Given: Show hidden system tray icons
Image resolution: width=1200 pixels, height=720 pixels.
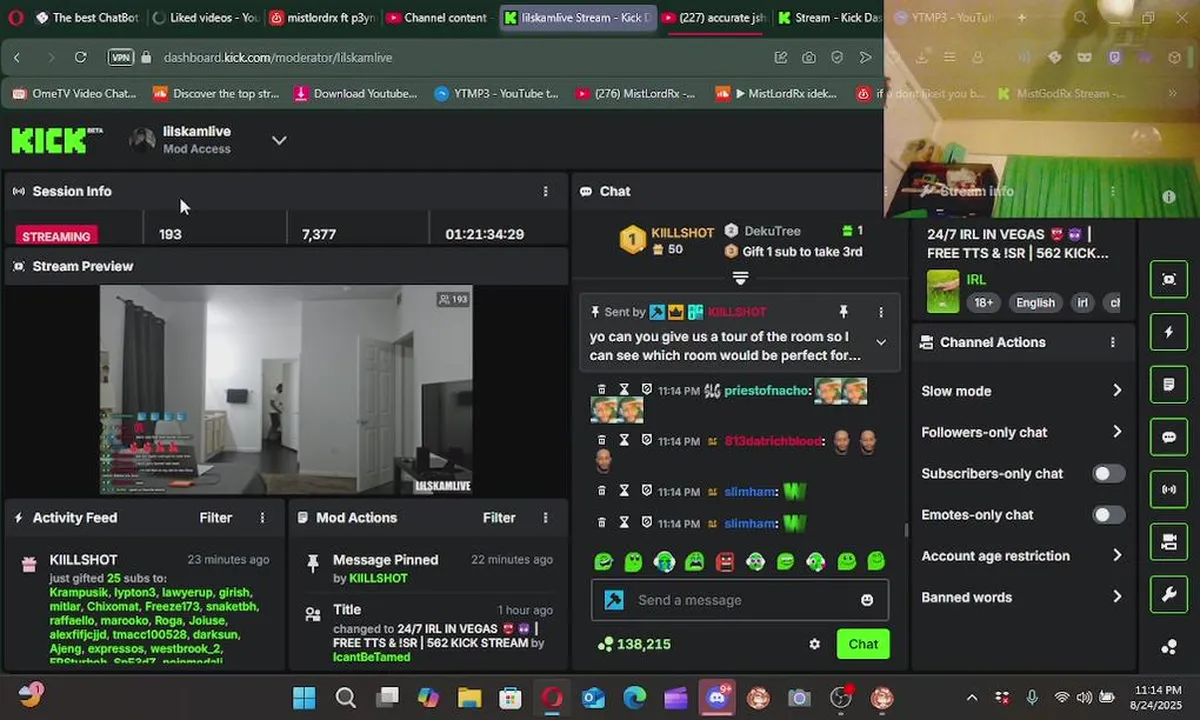Looking at the screenshot, I should click(x=972, y=697).
